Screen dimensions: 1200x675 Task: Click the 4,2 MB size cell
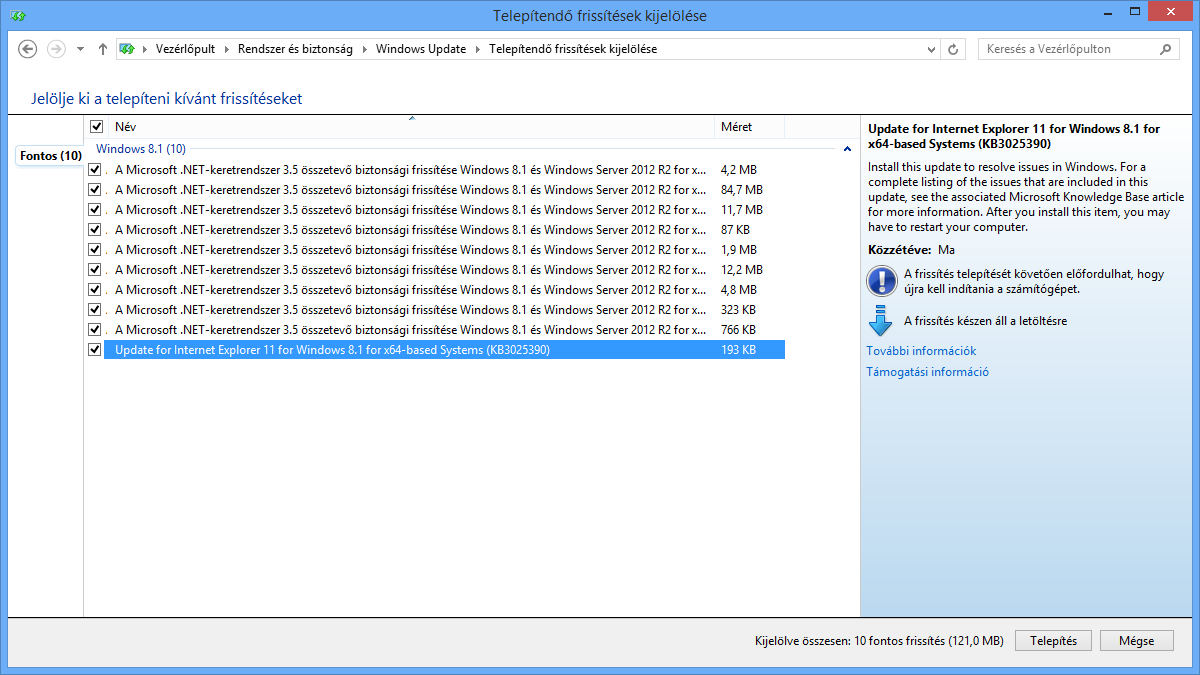[x=739, y=170]
